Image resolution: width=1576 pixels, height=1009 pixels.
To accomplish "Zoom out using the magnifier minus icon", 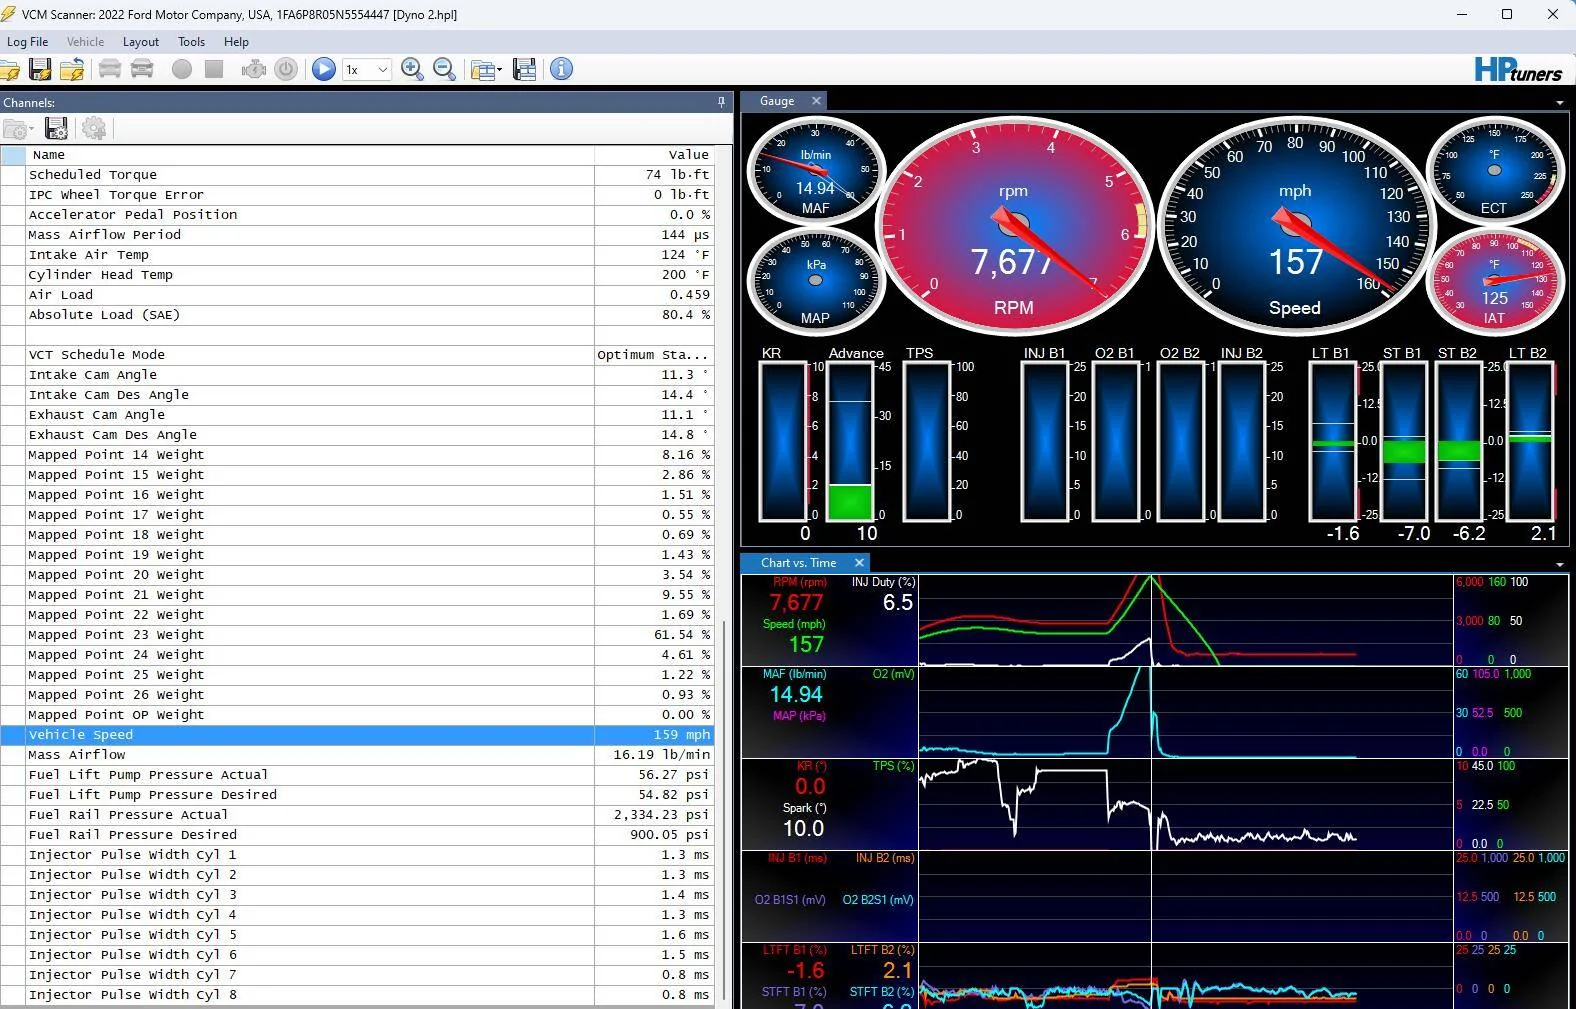I will 444,69.
